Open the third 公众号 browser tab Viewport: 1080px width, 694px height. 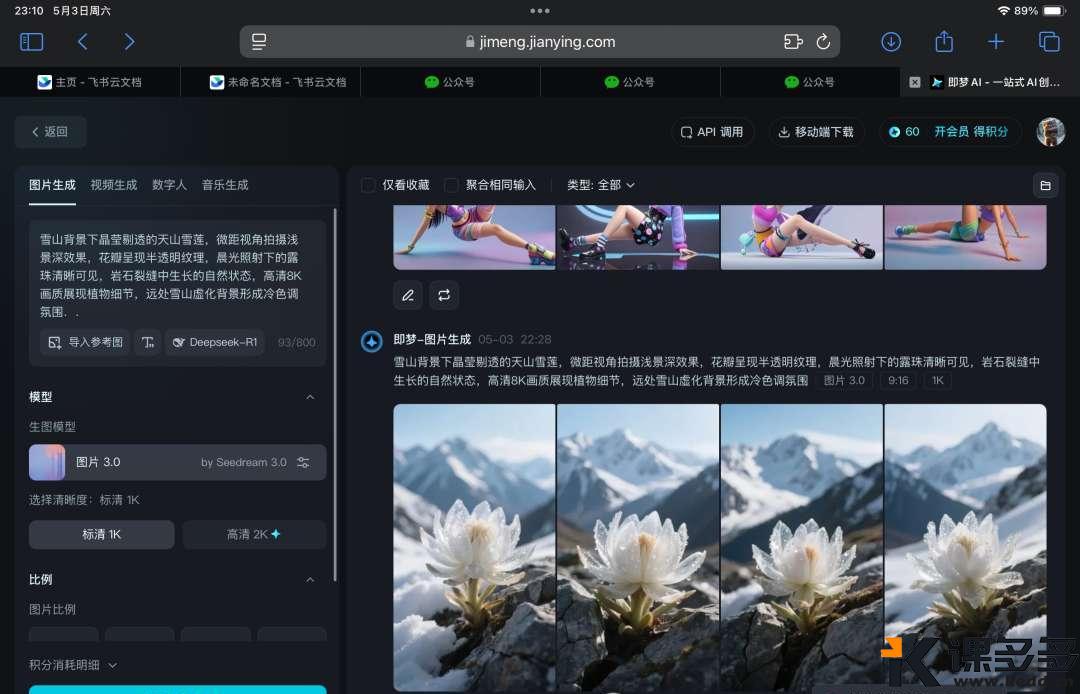(811, 82)
